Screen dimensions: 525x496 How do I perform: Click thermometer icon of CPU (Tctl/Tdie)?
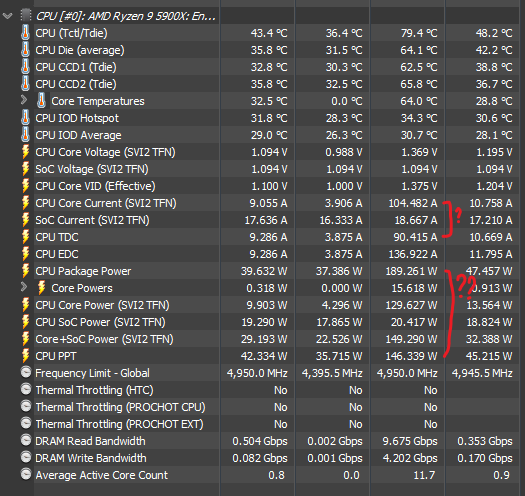[25, 32]
